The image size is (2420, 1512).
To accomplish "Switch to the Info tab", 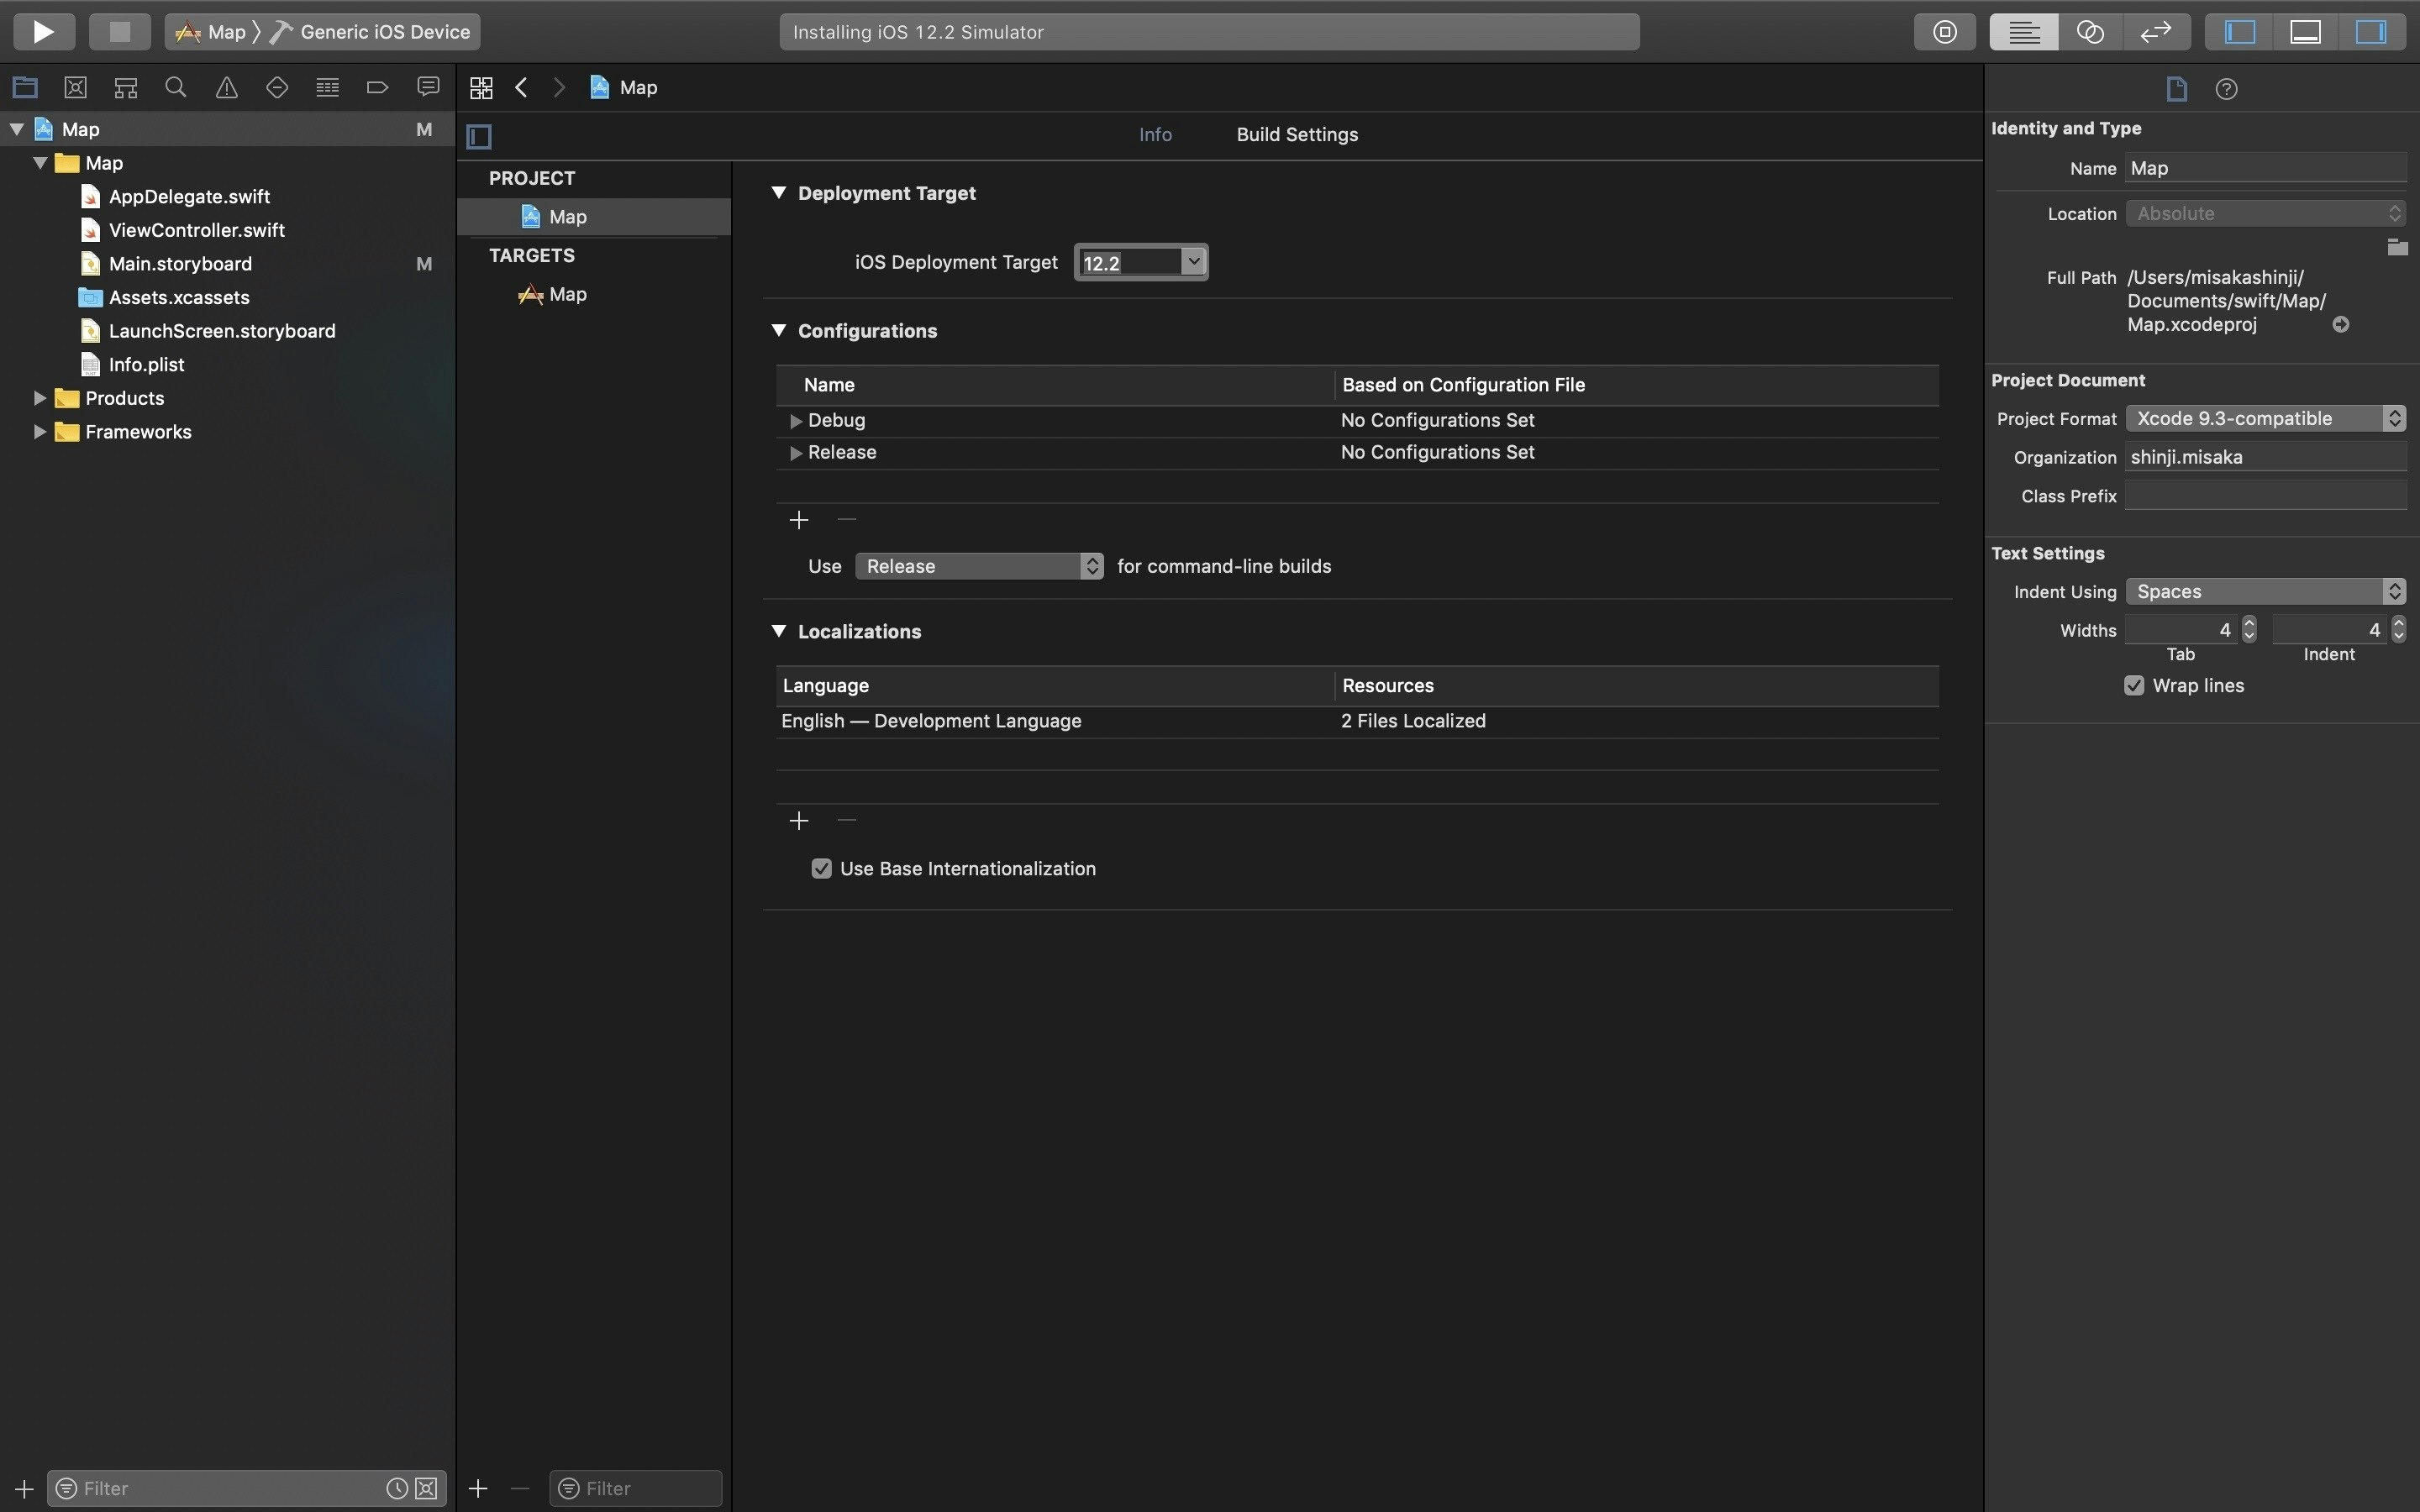I will (x=1155, y=134).
